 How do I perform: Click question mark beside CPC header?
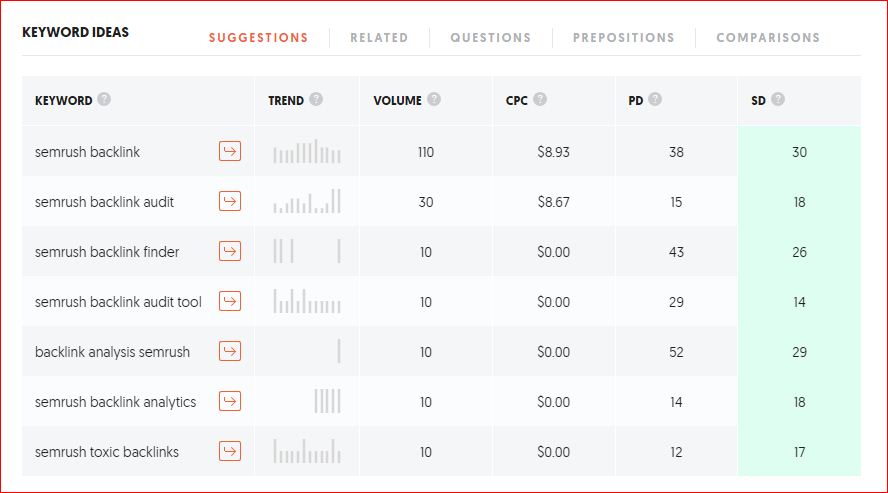coord(540,99)
